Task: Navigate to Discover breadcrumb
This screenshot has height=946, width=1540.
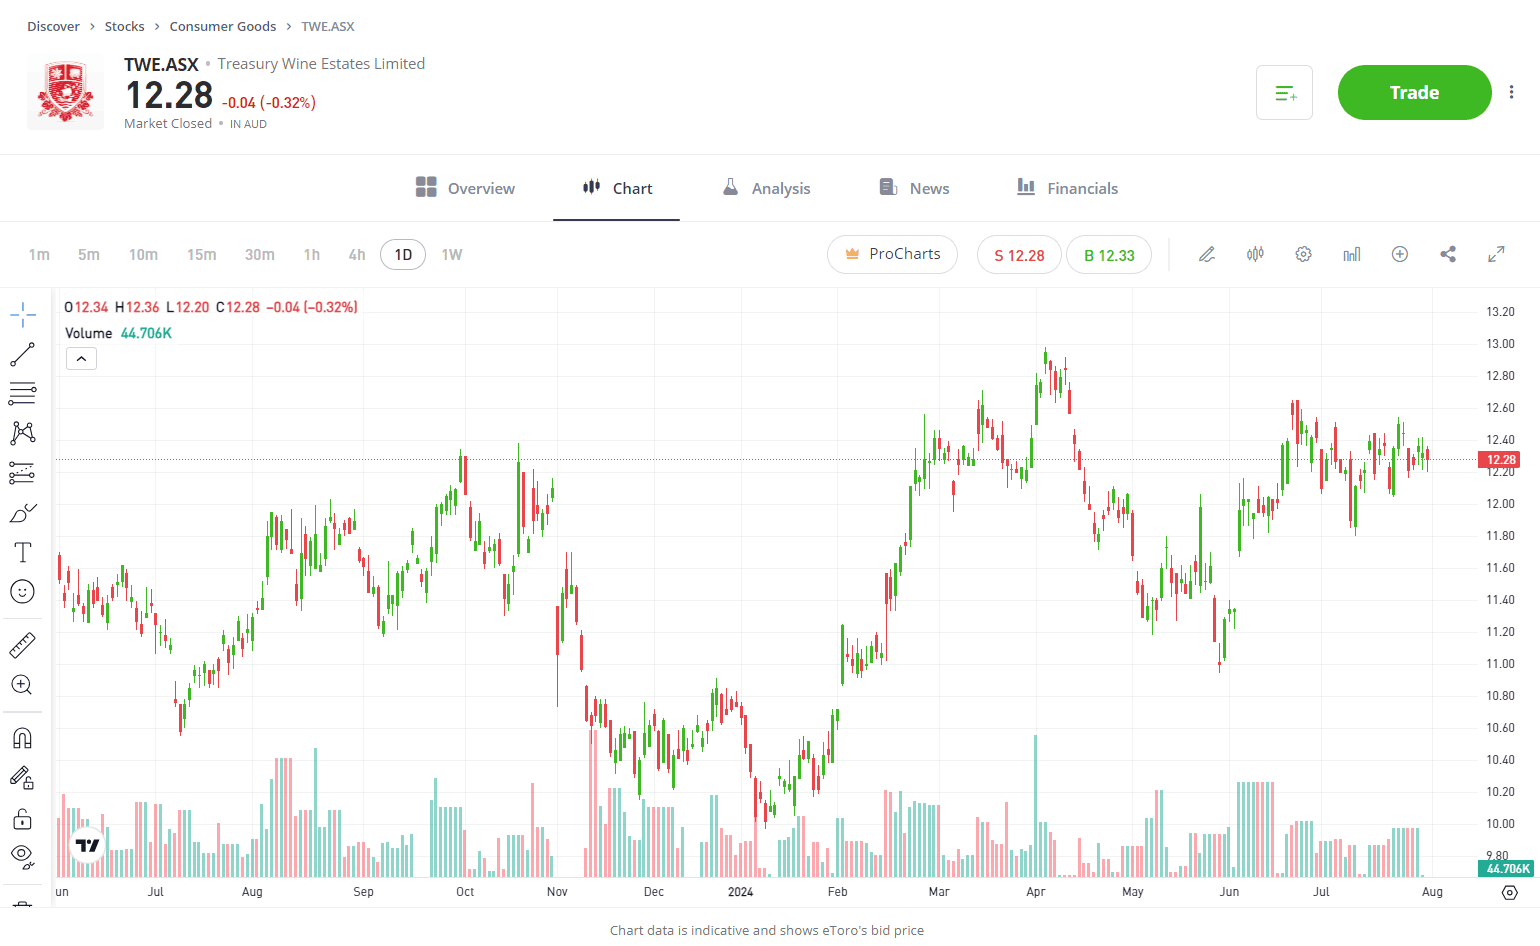Action: tap(53, 26)
